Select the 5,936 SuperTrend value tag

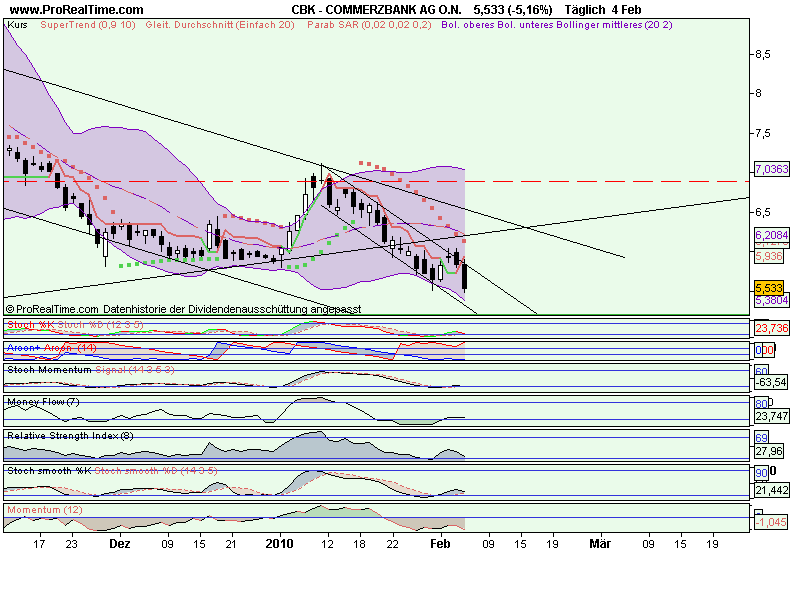coord(769,256)
